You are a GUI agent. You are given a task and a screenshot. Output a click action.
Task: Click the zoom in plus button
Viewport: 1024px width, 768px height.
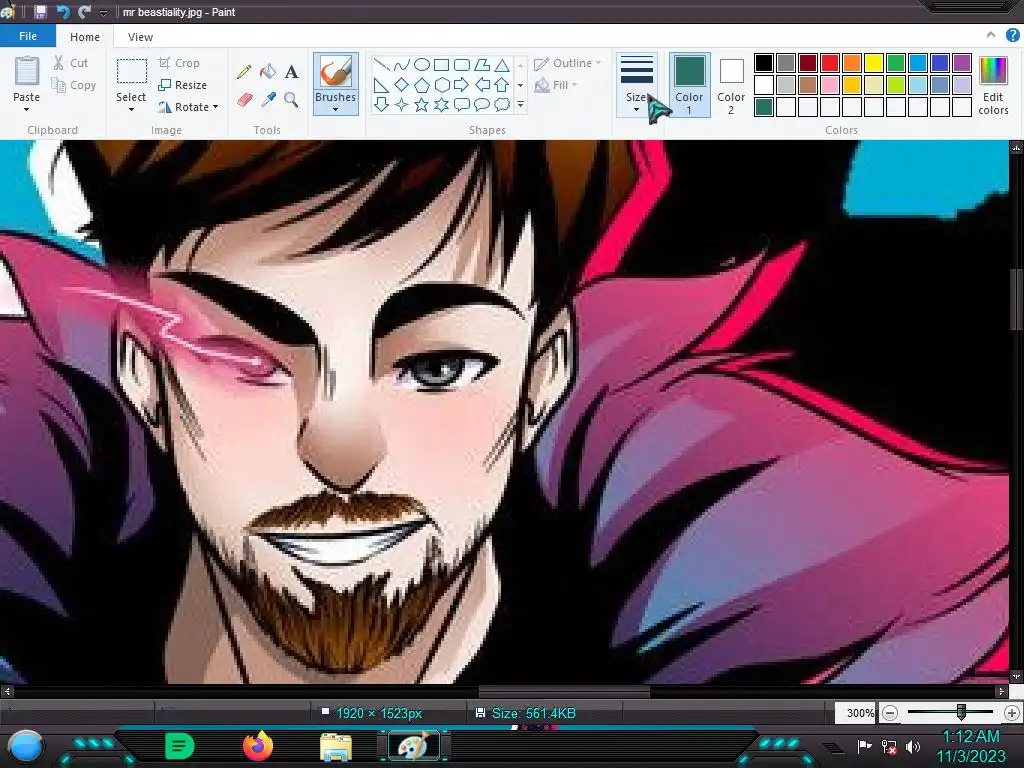tap(1012, 713)
